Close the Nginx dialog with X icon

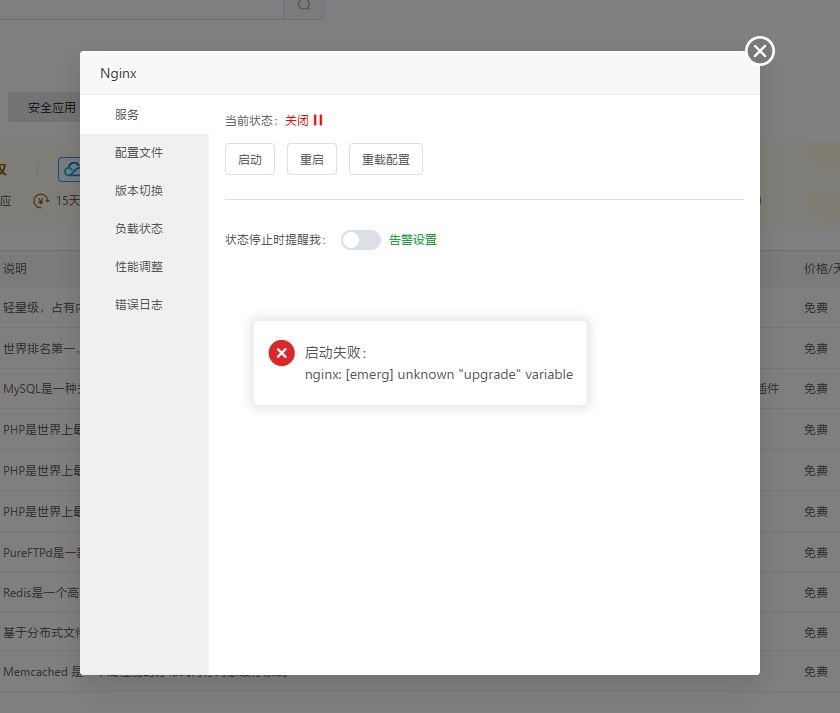[760, 51]
